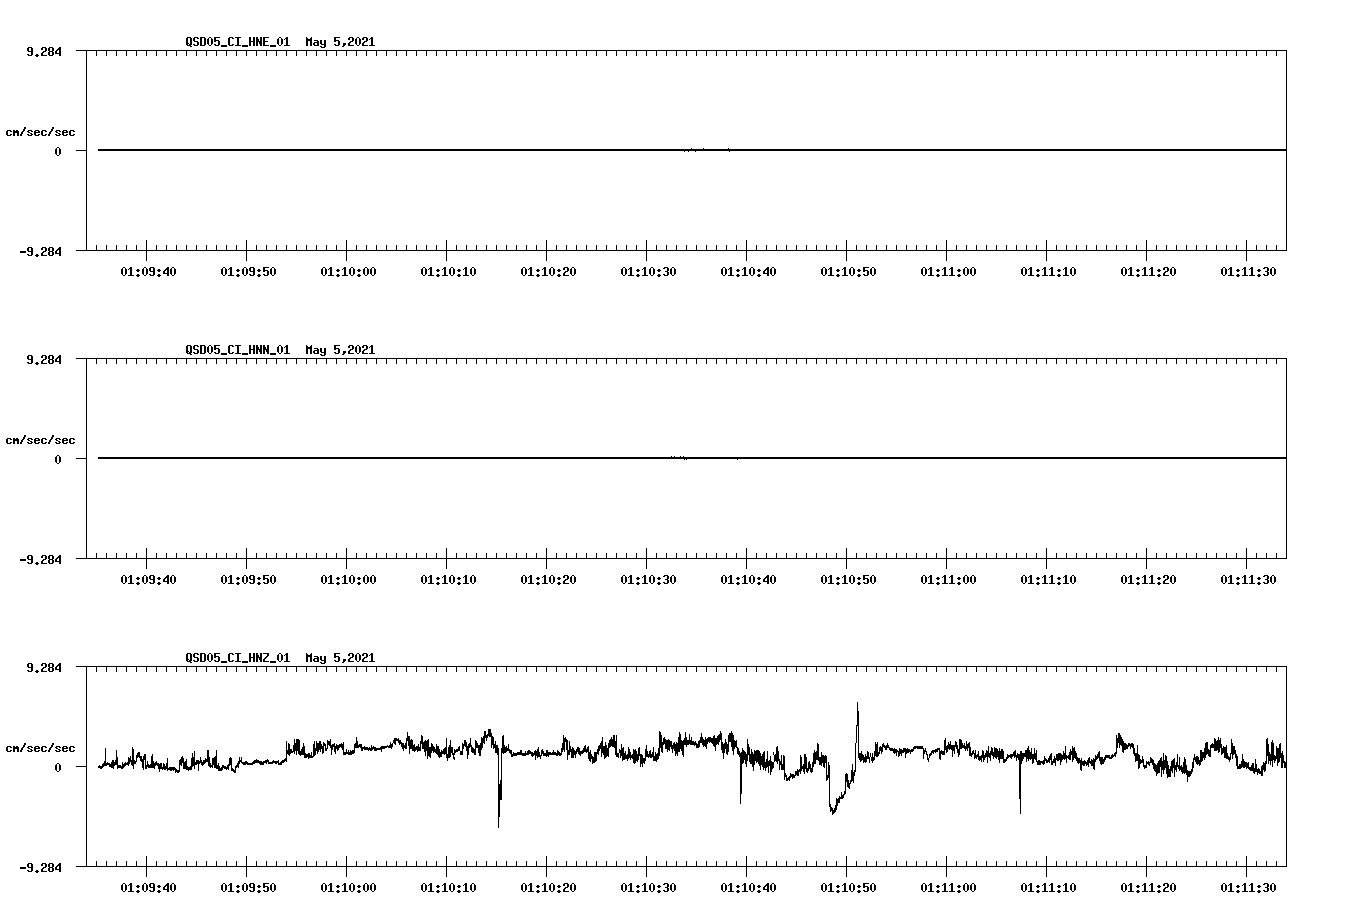Screen dimensions: 1358x924
Task: Click the flat baseline of the HNN trace
Action: click(600, 459)
